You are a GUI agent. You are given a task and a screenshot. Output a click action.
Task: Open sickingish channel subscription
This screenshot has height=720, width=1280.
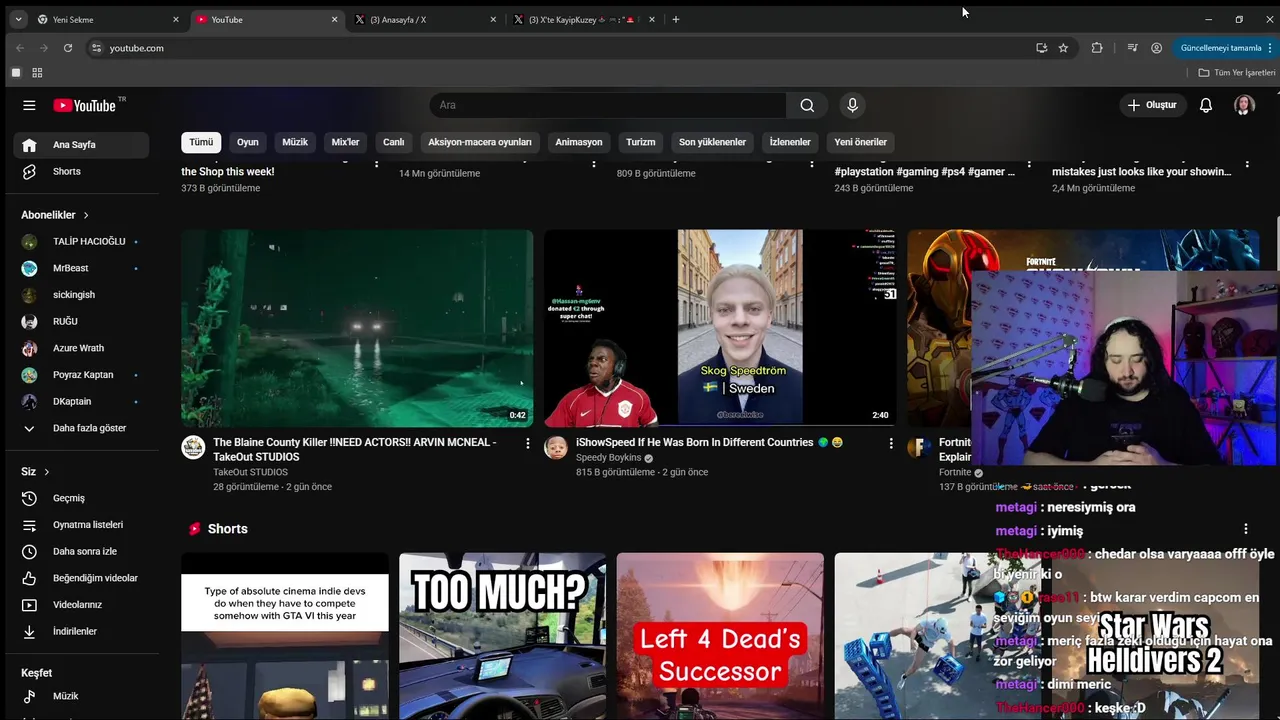pos(81,295)
